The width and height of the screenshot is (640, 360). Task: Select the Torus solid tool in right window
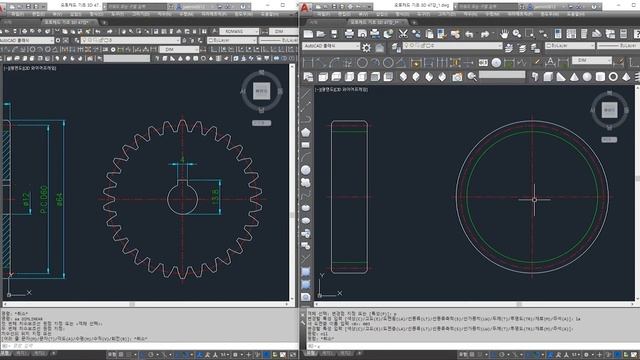[613, 77]
